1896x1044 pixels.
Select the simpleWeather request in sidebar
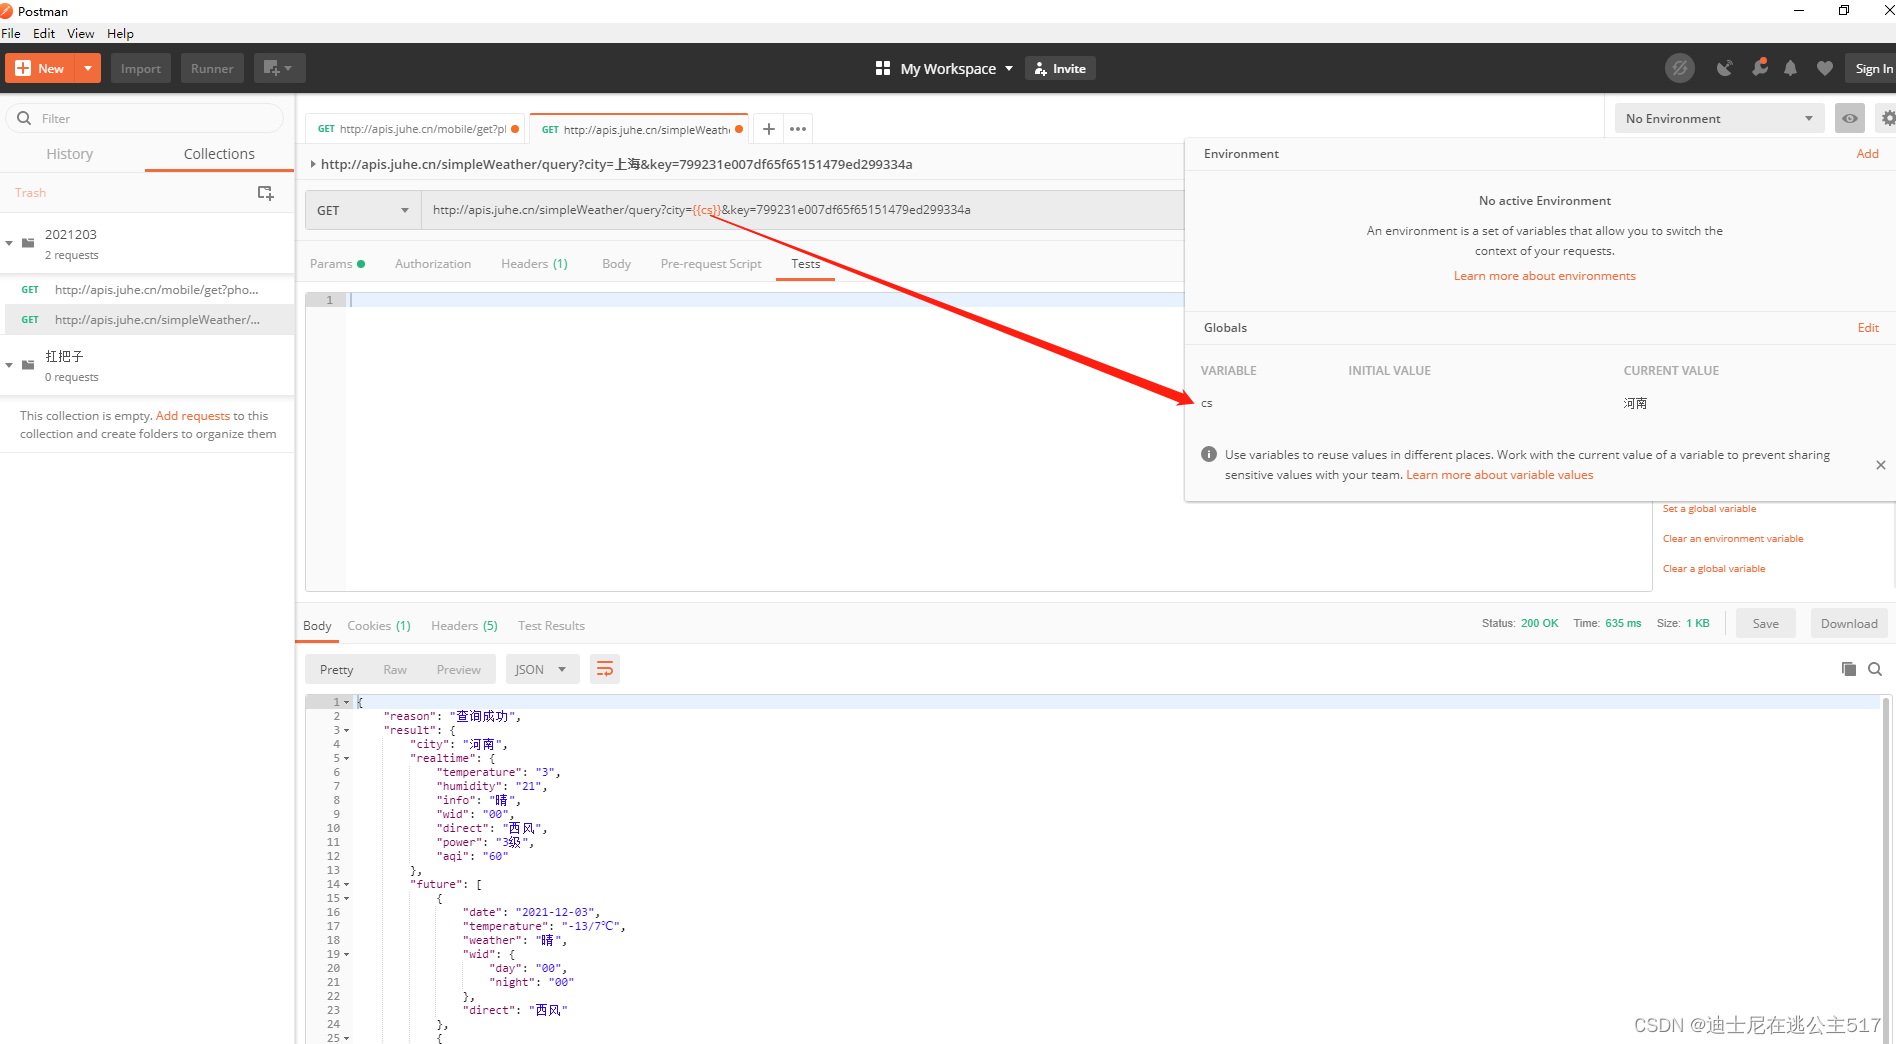147,319
